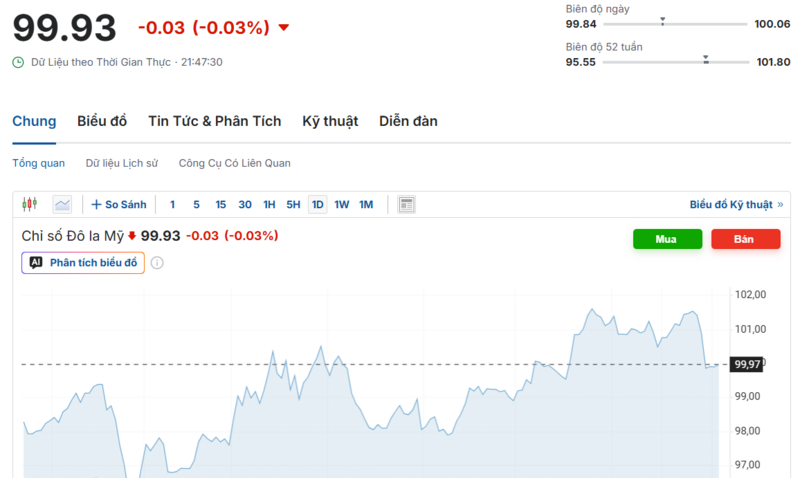
Task: Click the green Mua button
Action: point(667,239)
